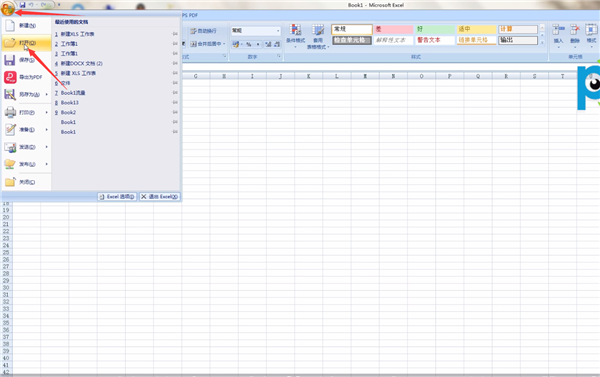Choose 关闭 (Close) in Office menu
The image size is (600, 377).
[x=26, y=182]
